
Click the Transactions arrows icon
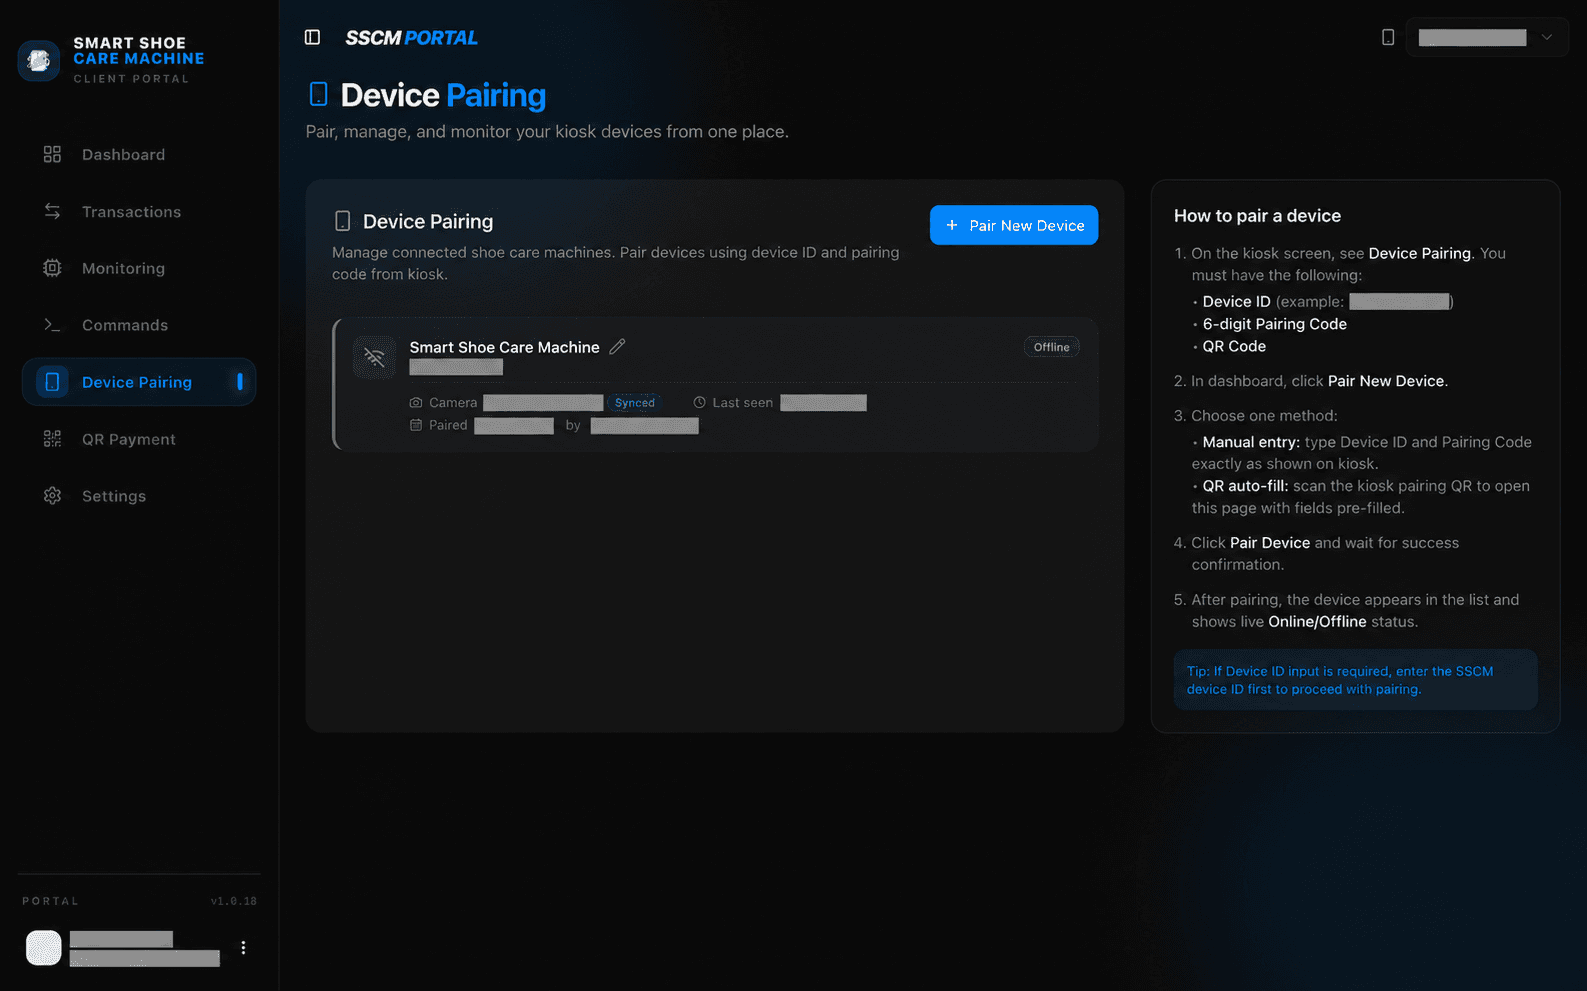(52, 211)
